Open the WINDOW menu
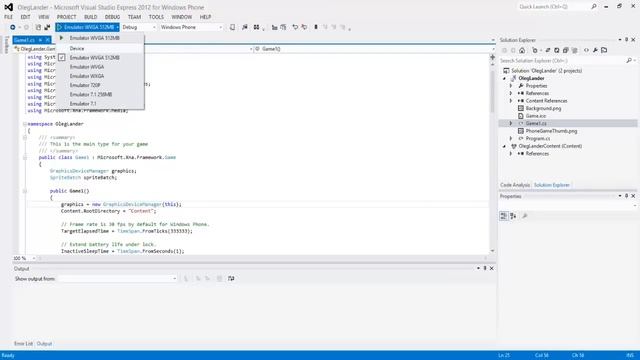Viewport: 640px width, 360px height. [182, 17]
